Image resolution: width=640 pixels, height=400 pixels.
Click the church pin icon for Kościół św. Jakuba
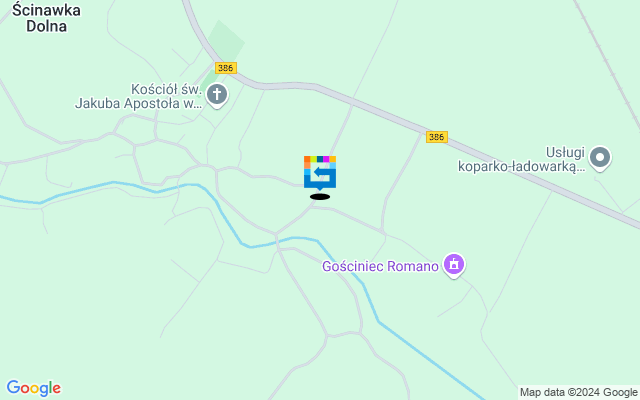click(217, 96)
